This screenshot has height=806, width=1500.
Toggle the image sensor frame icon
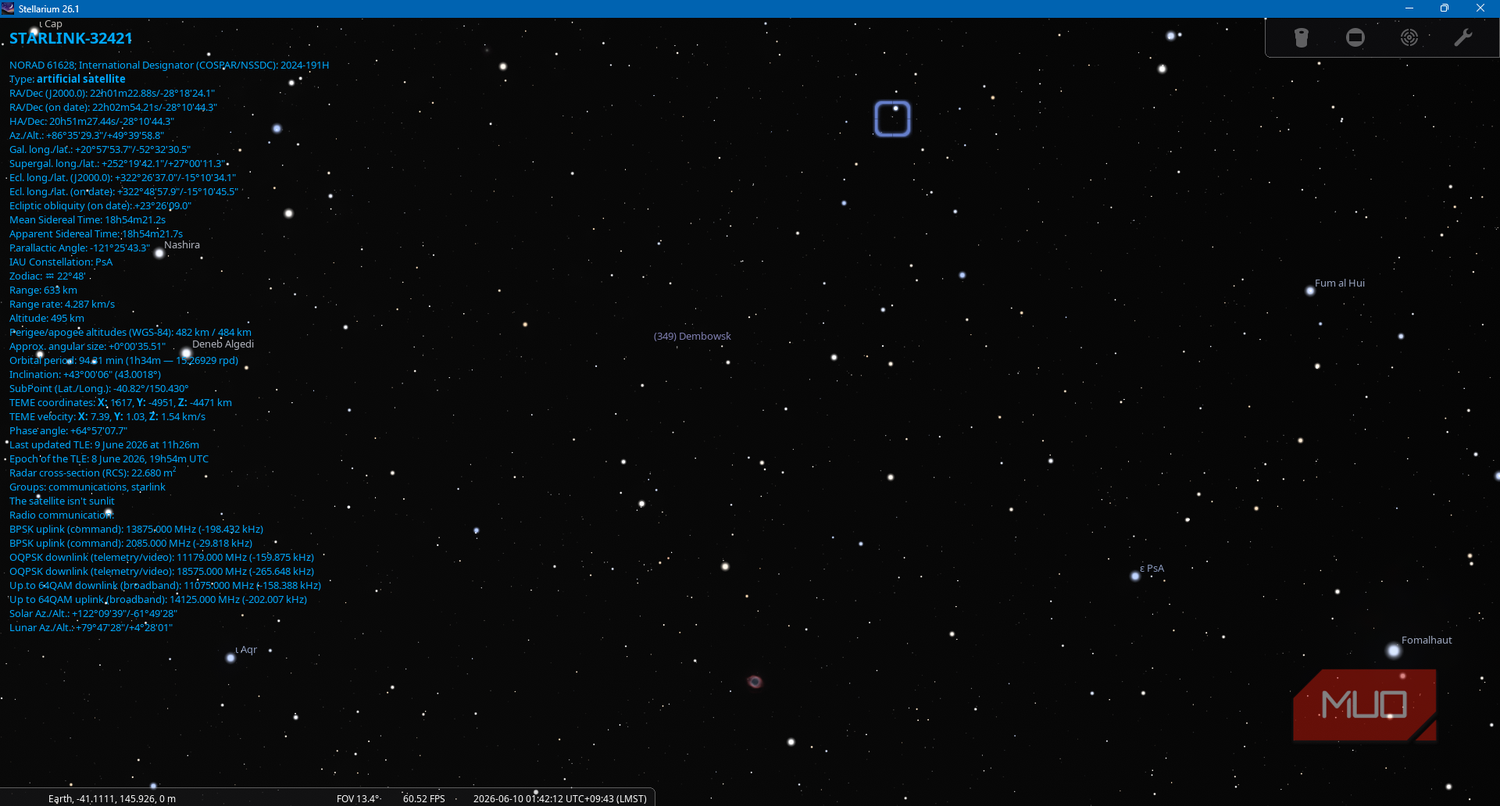pos(1355,38)
